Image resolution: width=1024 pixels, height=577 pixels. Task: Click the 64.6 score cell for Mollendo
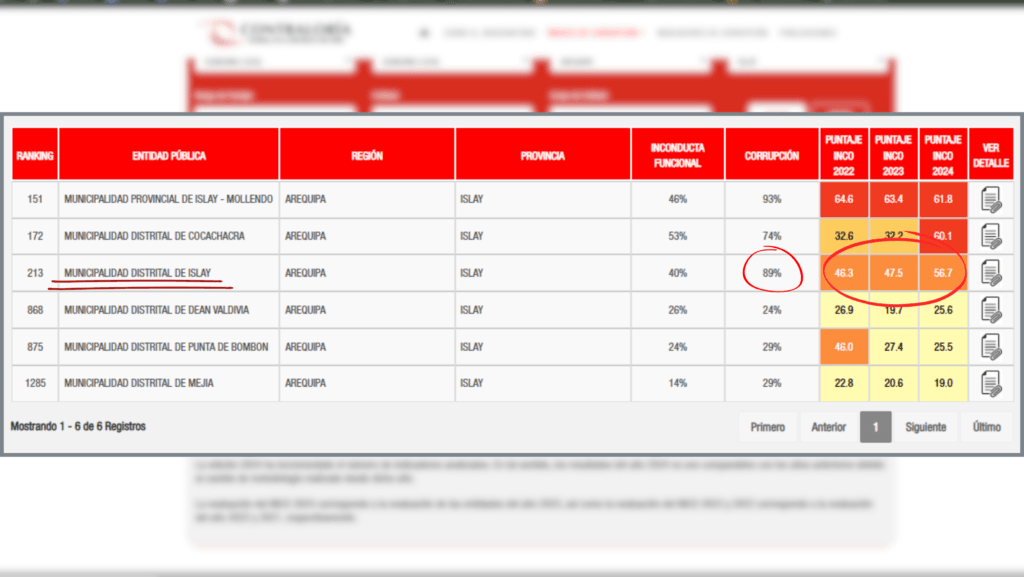[843, 200]
